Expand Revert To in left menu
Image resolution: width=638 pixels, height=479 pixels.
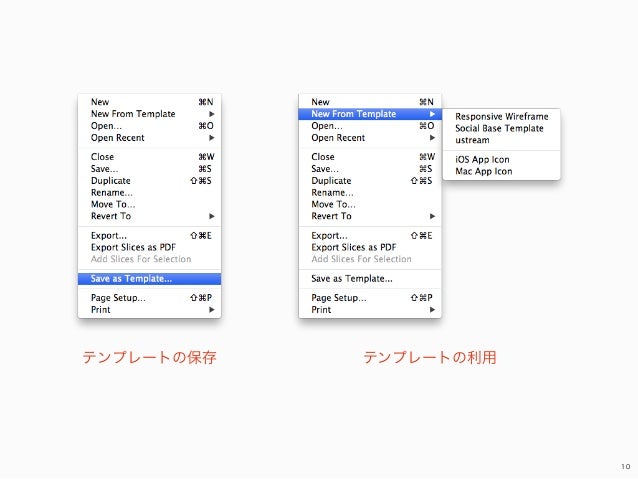pos(149,216)
